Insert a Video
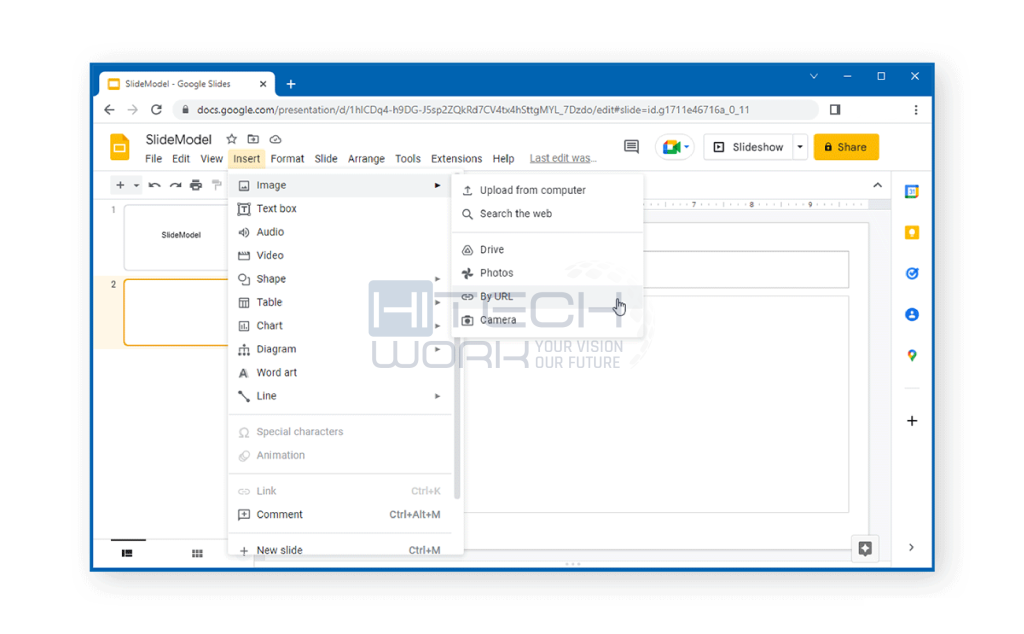Viewport: 1024px width, 634px height. tap(340, 256)
